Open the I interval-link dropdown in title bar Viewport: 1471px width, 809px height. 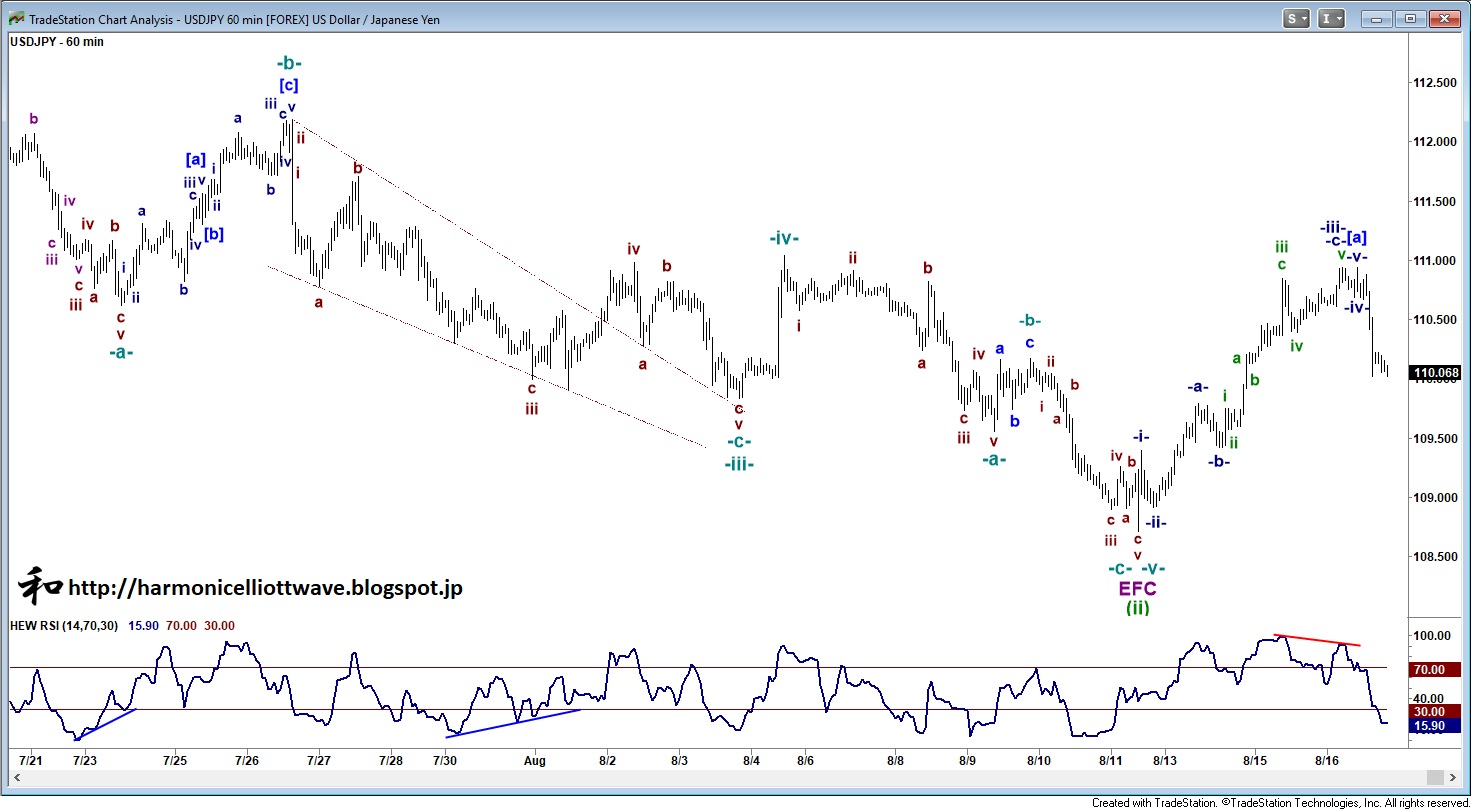pyautogui.click(x=1332, y=18)
